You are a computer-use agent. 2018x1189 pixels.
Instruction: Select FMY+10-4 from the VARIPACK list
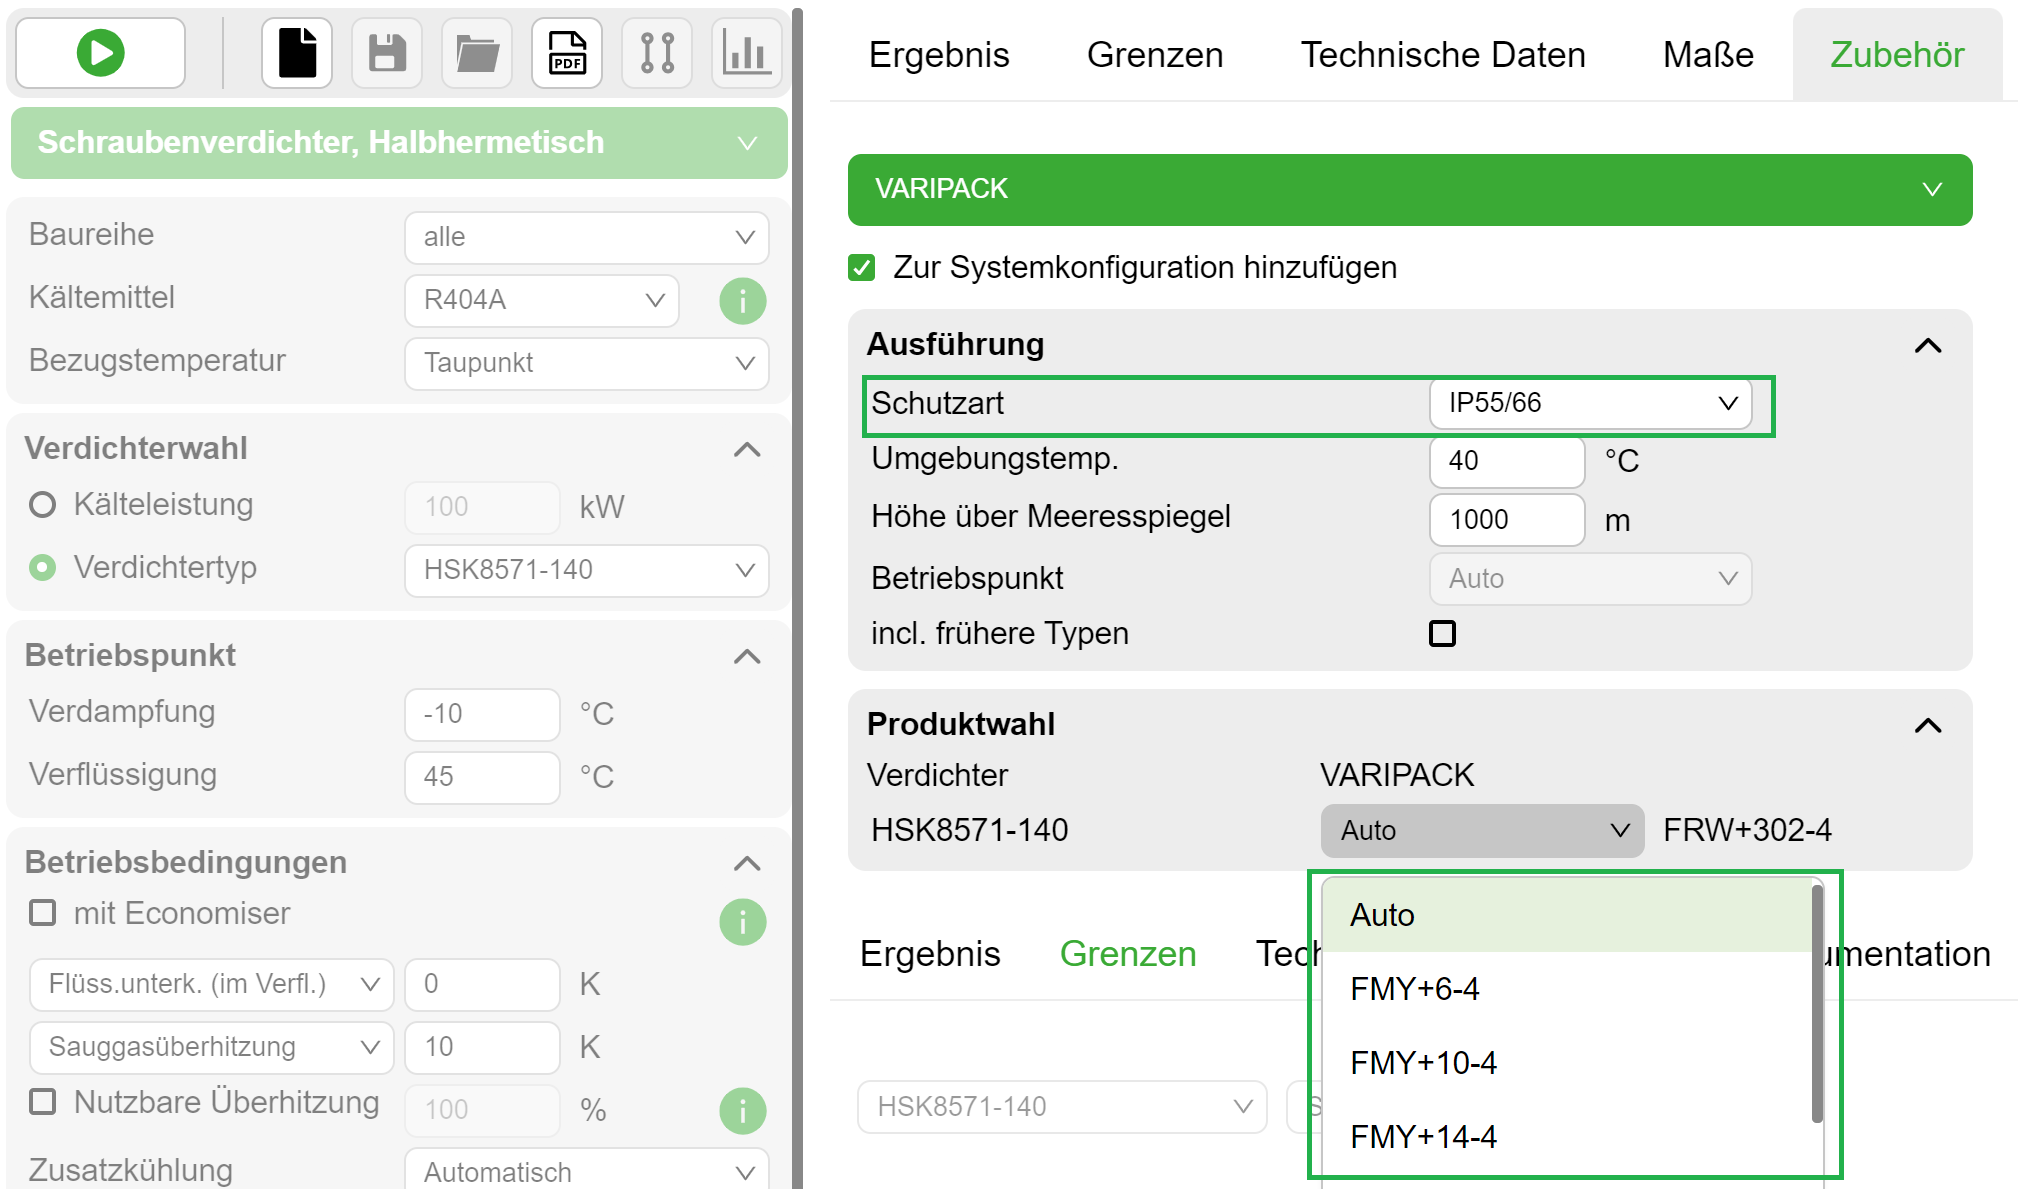[x=1424, y=1063]
